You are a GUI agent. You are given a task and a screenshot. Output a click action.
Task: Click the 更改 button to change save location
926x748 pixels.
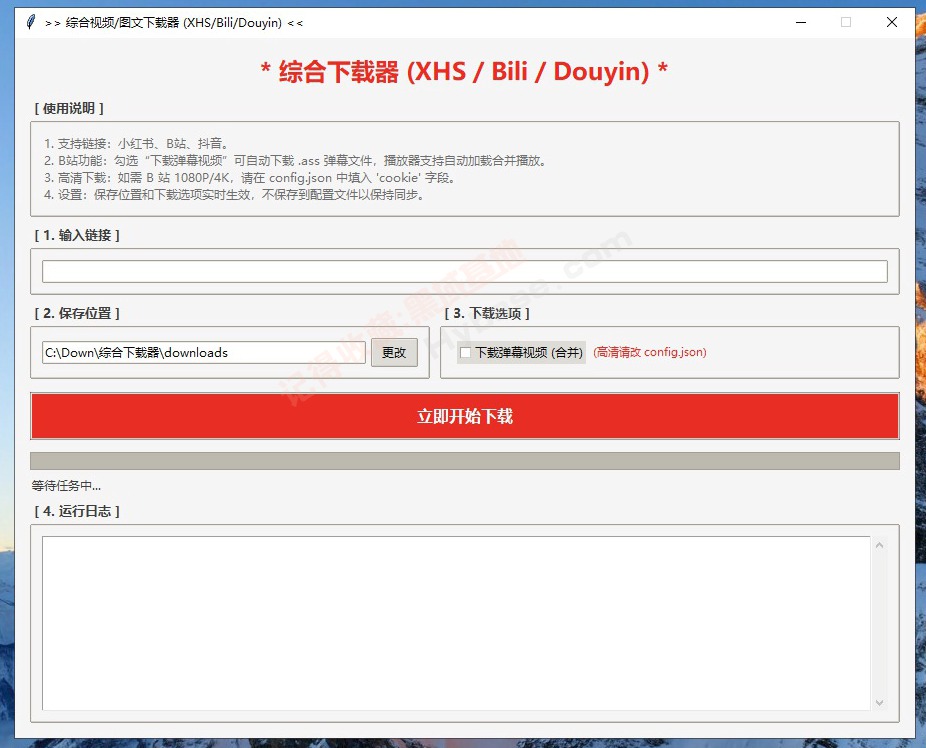point(394,352)
